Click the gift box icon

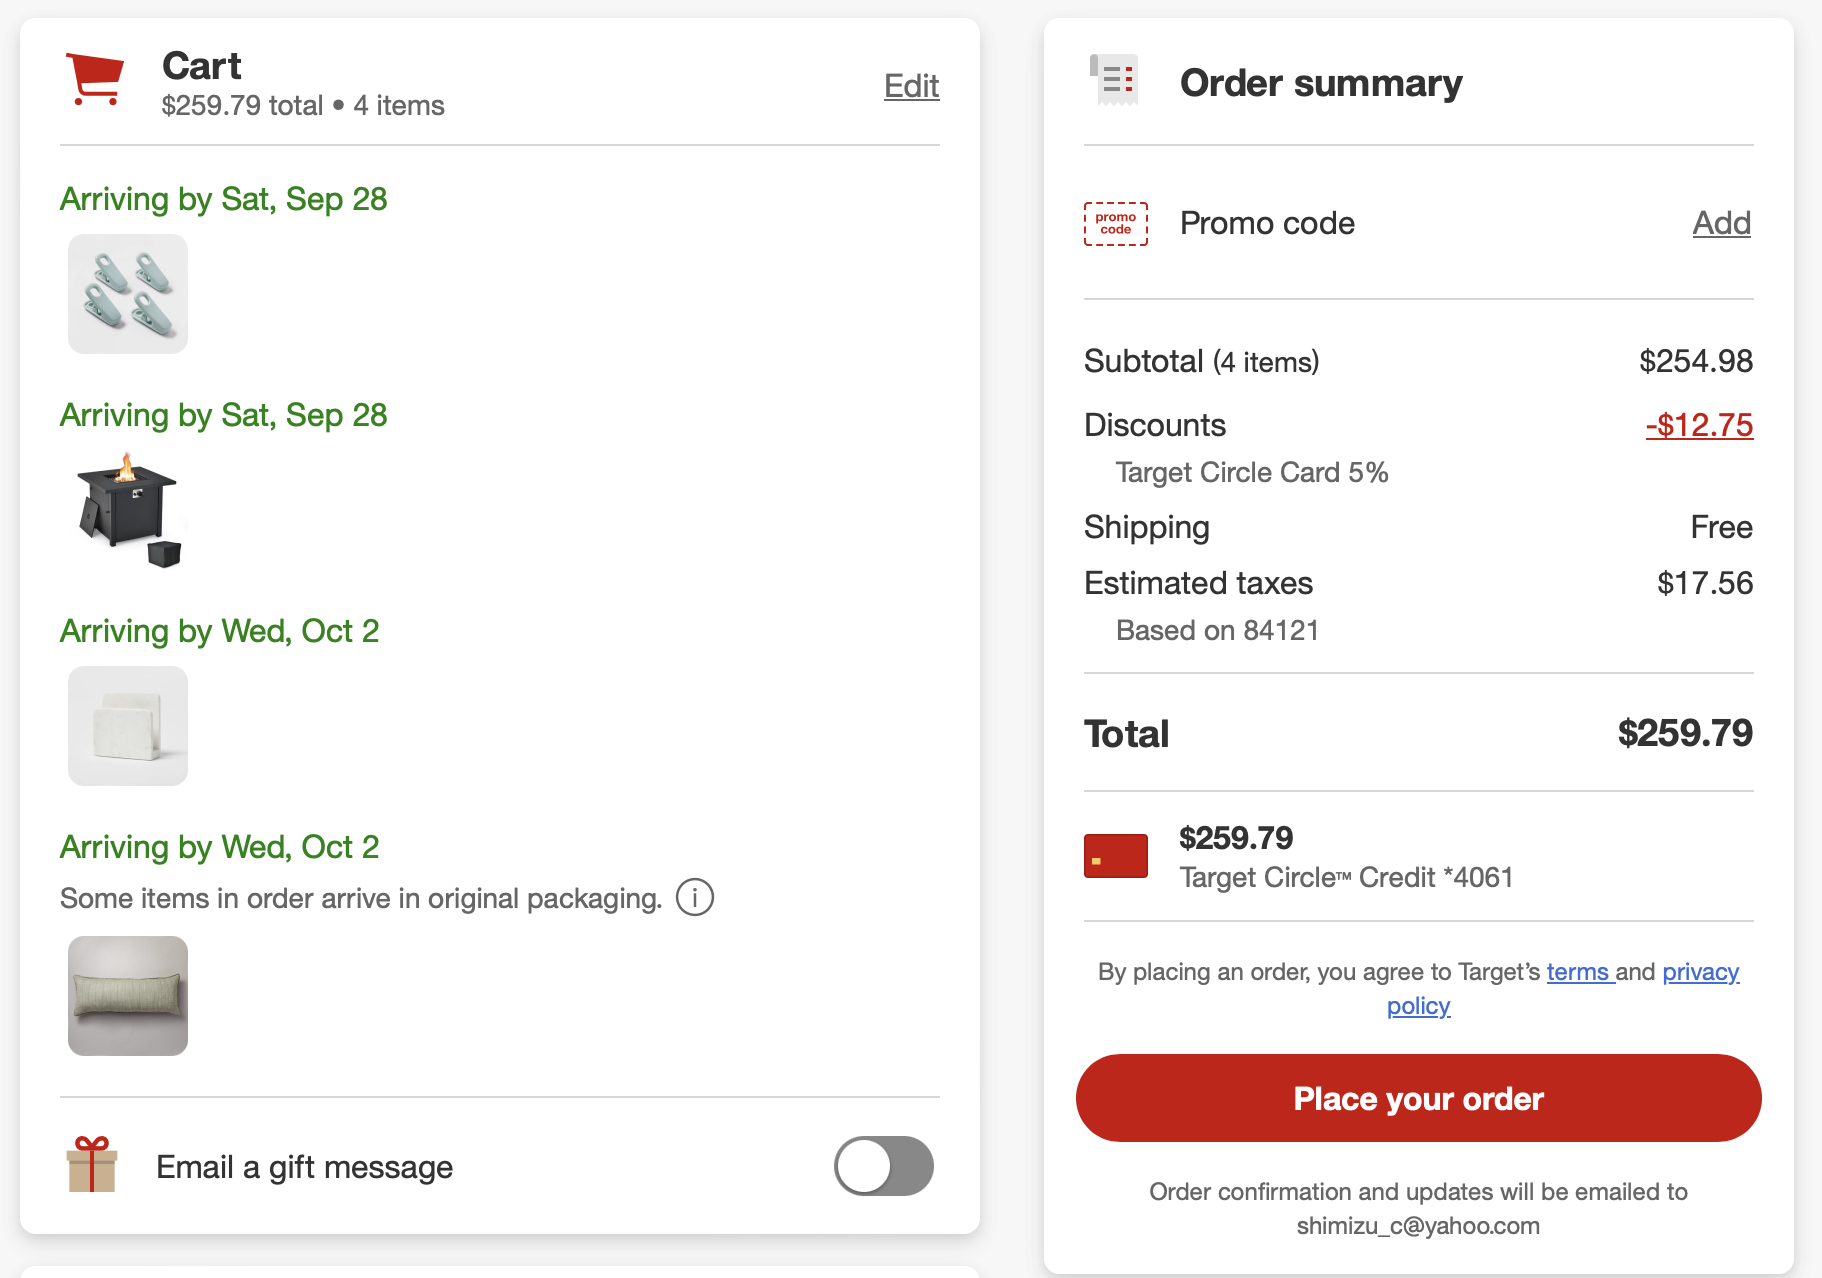(92, 1164)
